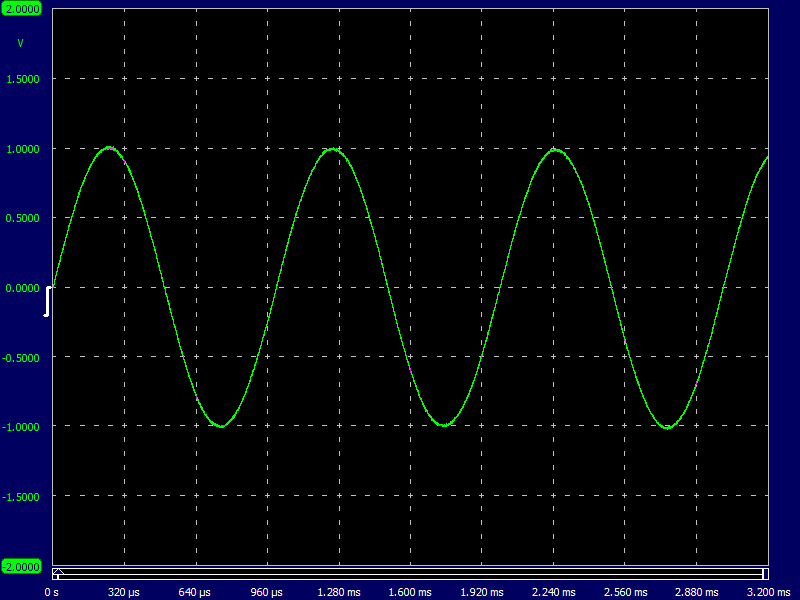Click the 1.920 ms time axis label

click(x=482, y=592)
